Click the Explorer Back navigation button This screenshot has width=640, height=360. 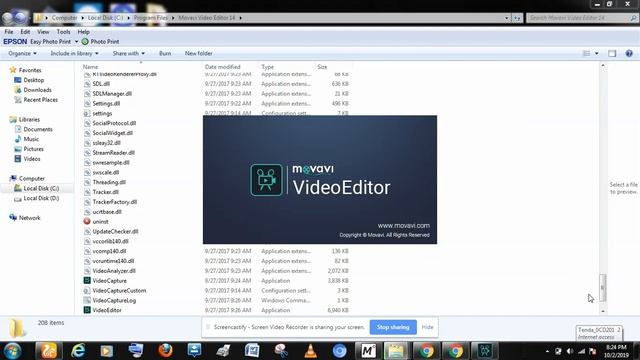tap(7, 18)
